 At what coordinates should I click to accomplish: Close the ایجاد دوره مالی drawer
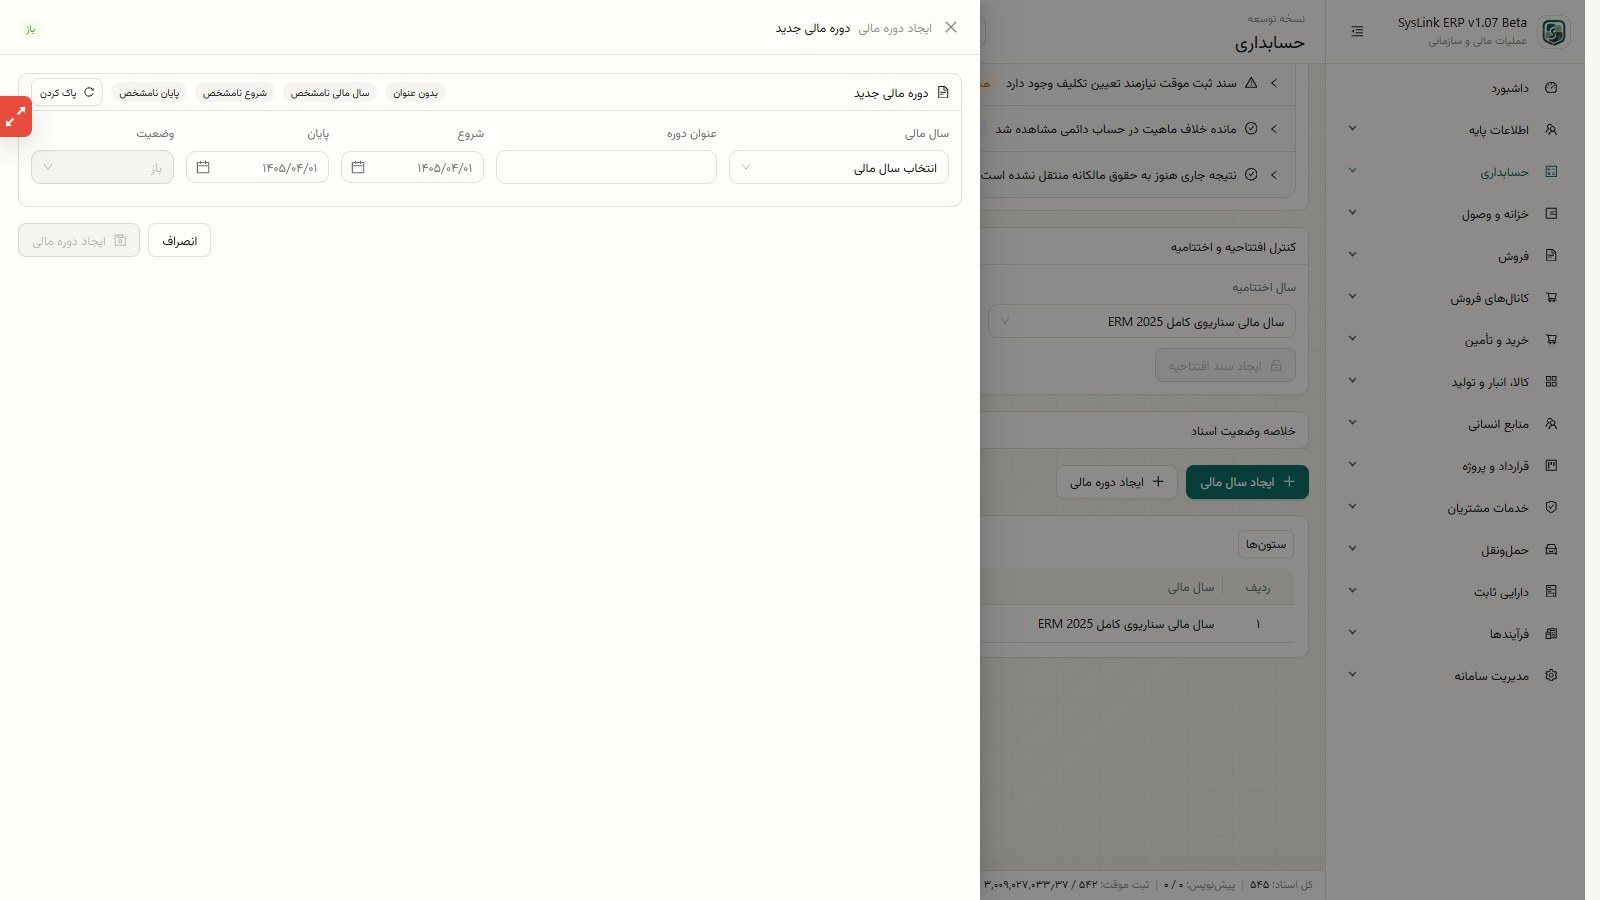[951, 27]
